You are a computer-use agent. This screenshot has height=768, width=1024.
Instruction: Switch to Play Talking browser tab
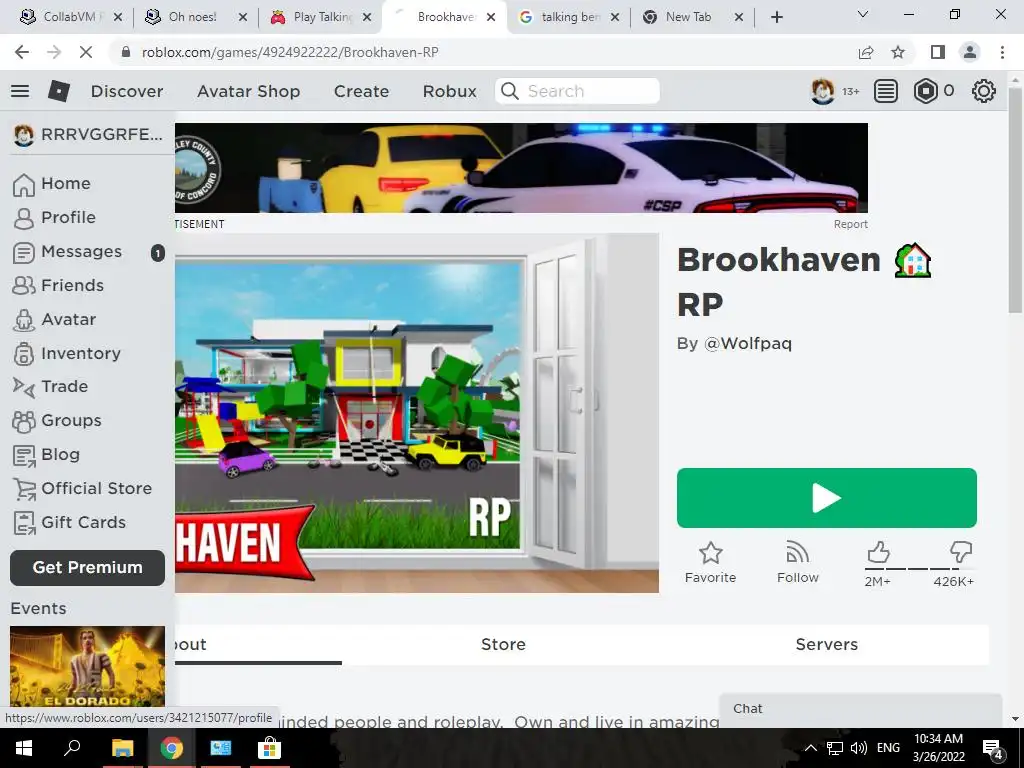click(320, 17)
